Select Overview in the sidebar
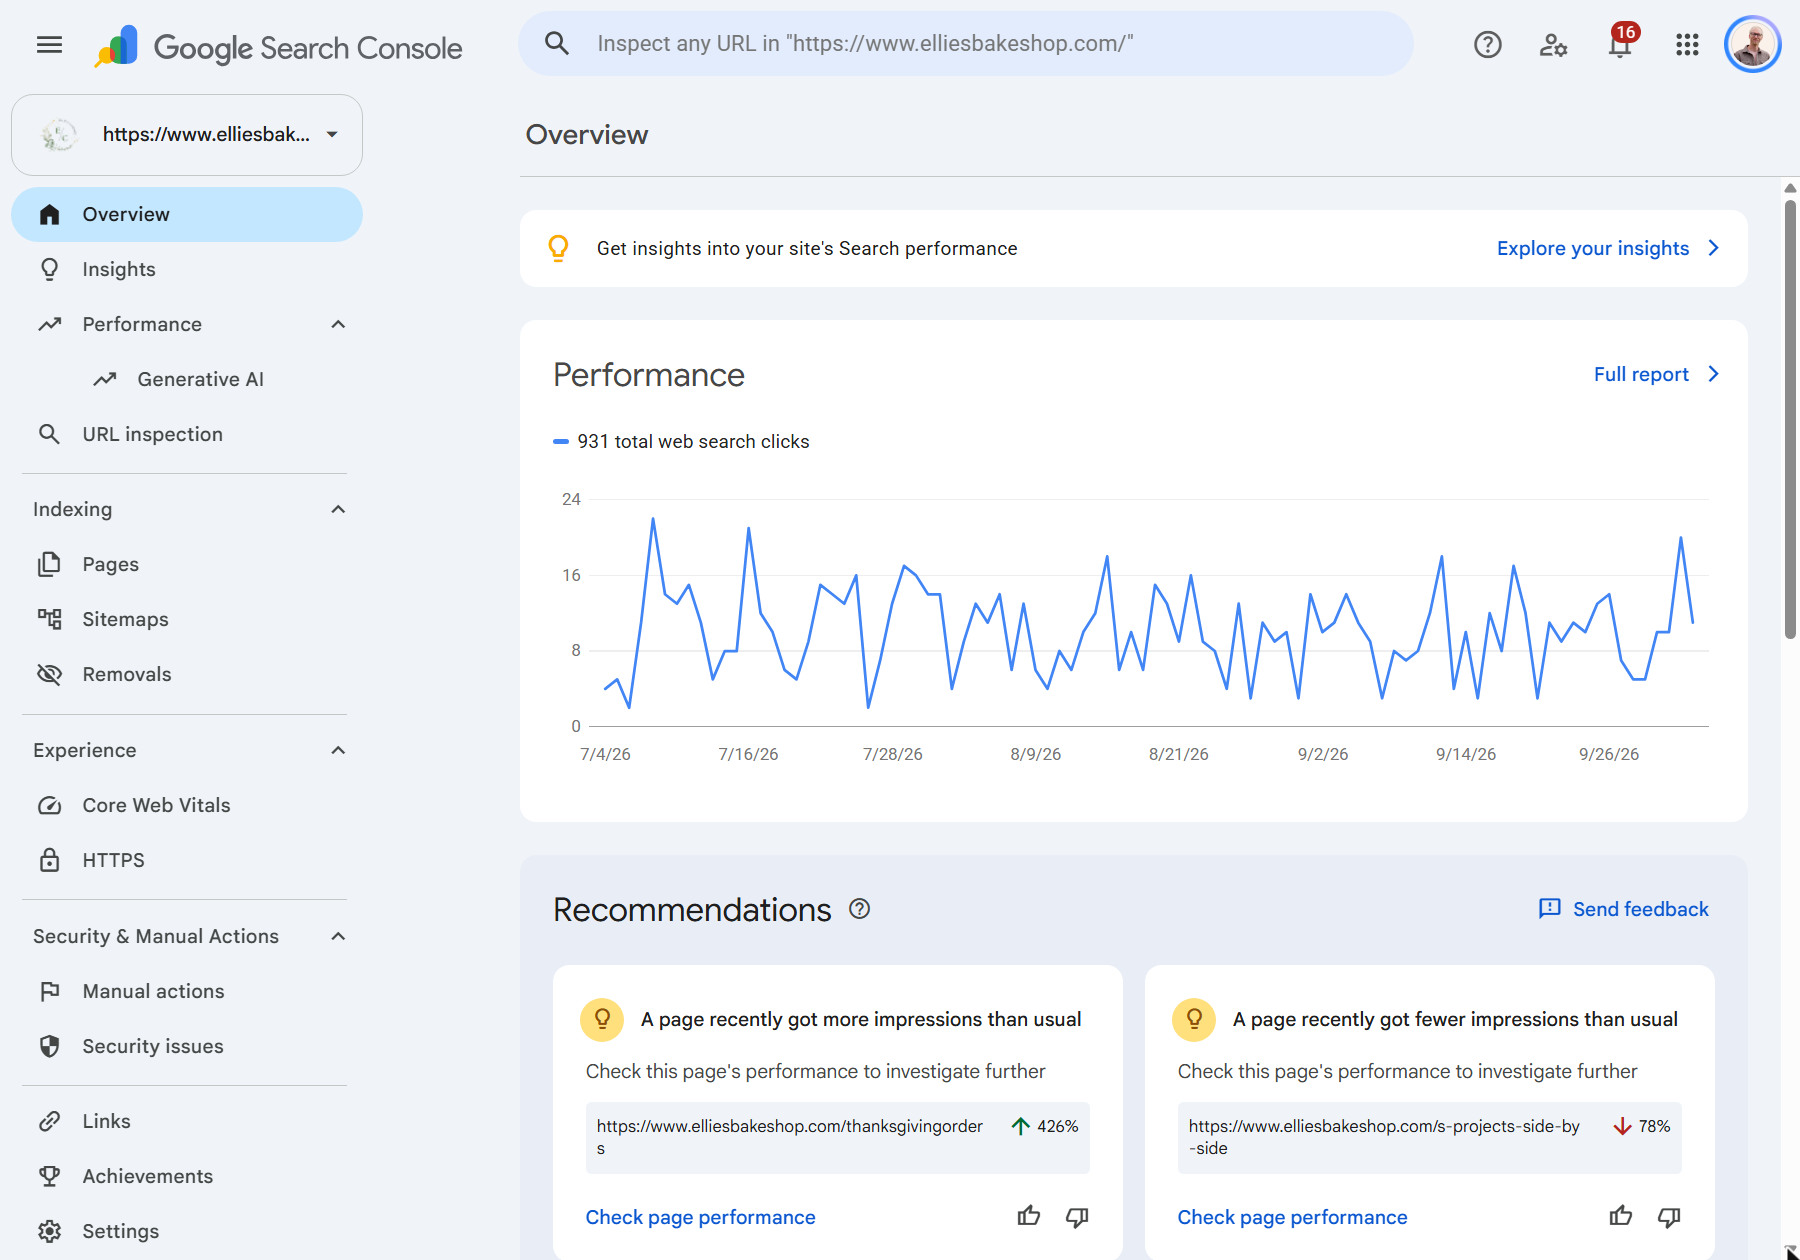Image resolution: width=1800 pixels, height=1260 pixels. (187, 214)
